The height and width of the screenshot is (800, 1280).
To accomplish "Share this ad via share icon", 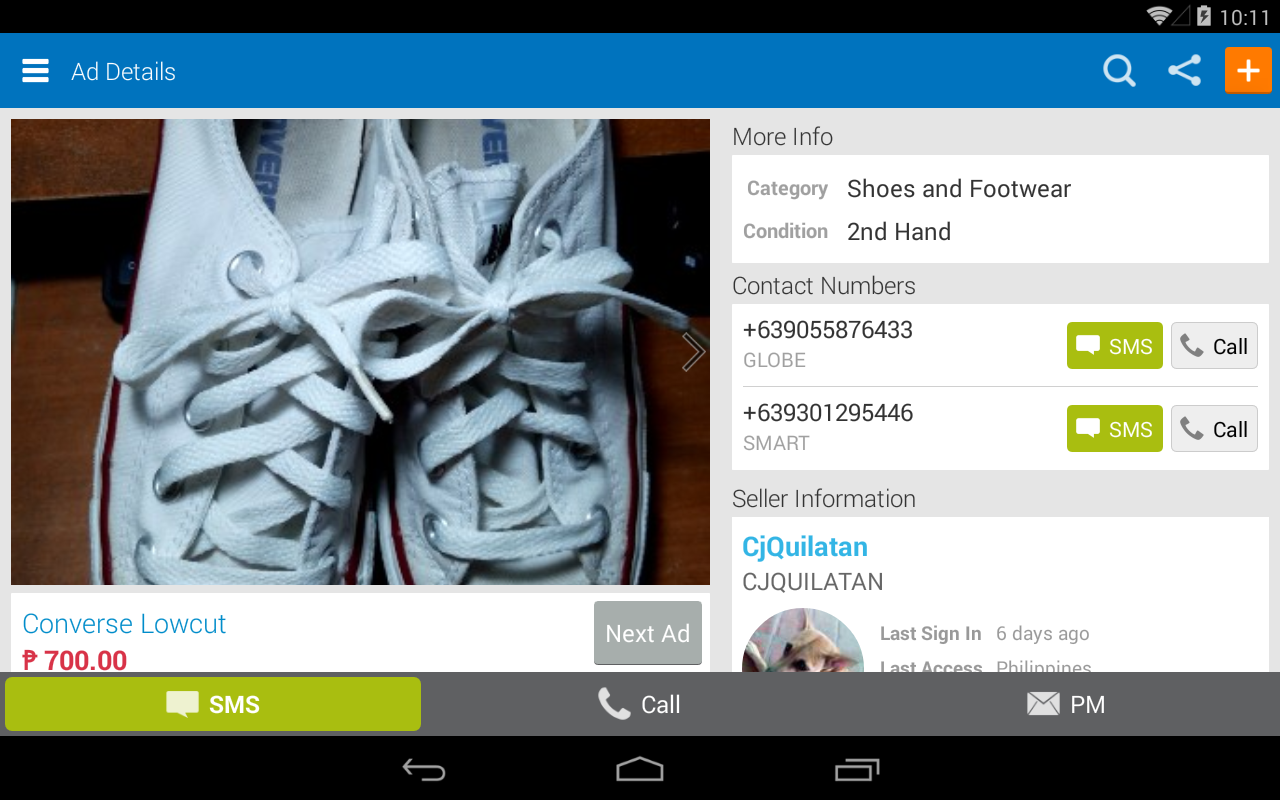I will [1185, 71].
